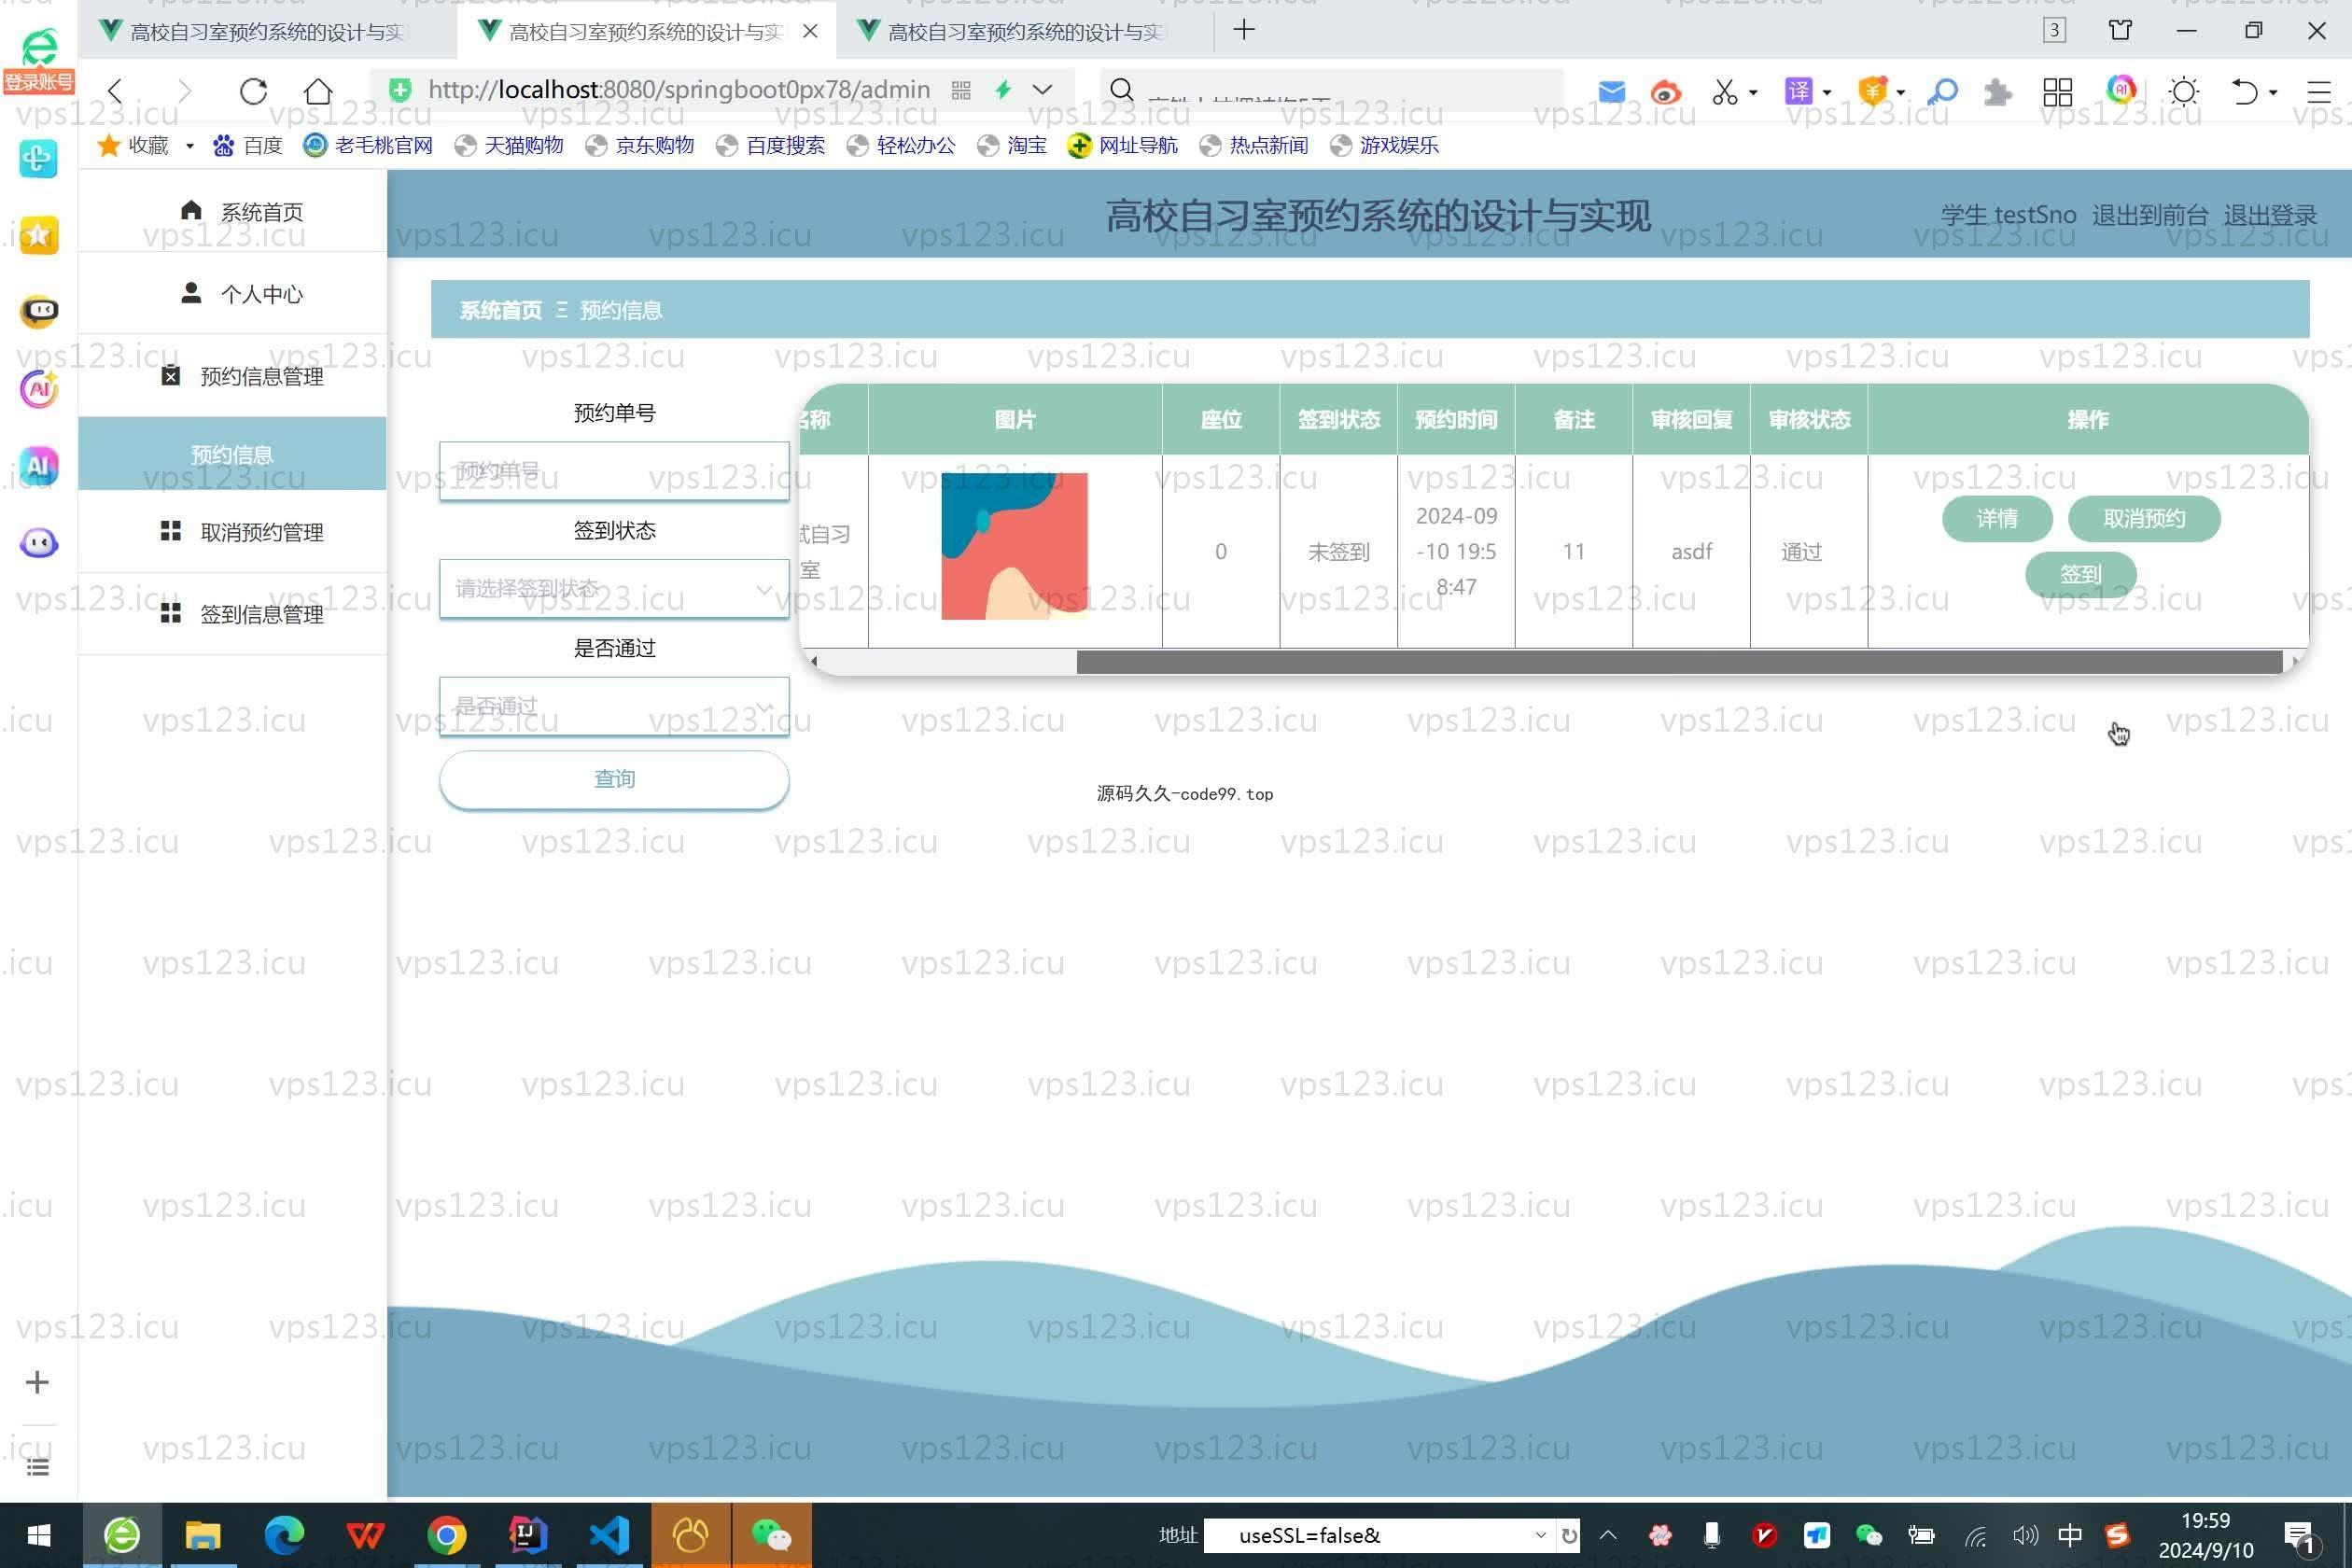The height and width of the screenshot is (1568, 2352).
Task: Focus the 预约单号 input field
Action: click(614, 470)
